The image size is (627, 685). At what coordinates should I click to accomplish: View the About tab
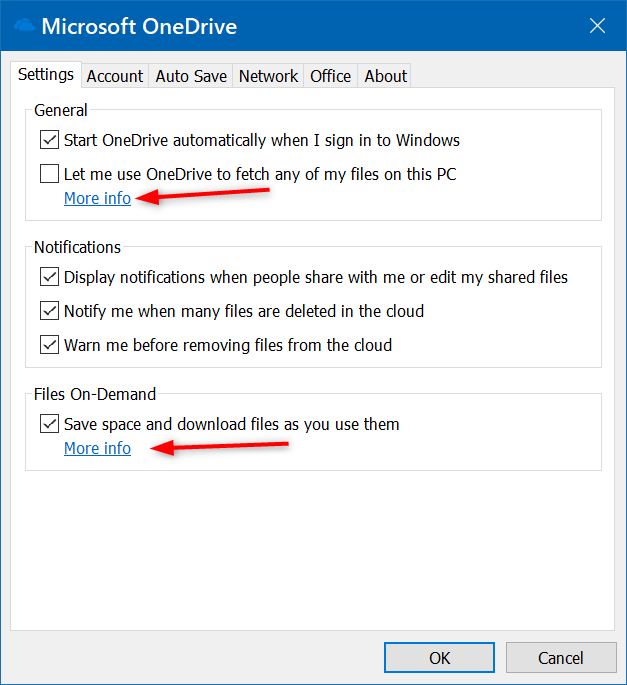[385, 76]
